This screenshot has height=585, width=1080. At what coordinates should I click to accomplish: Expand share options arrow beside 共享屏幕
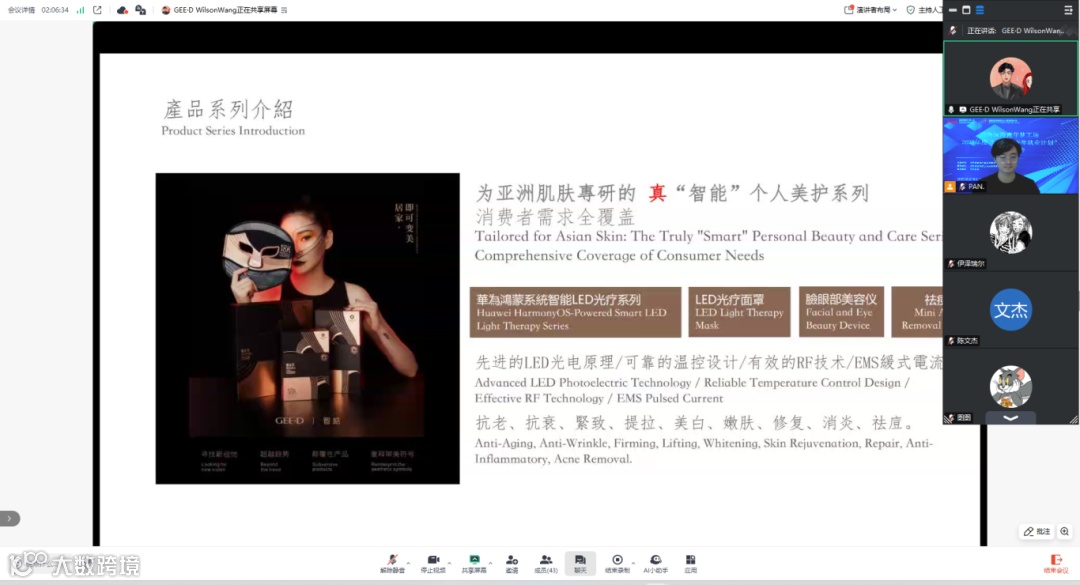490,563
